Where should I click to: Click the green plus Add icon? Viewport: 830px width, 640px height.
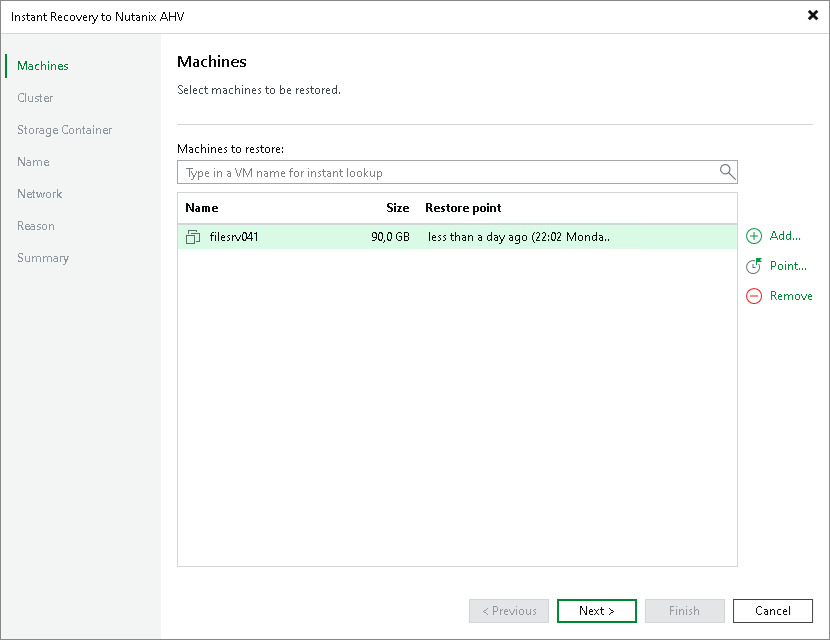pos(754,236)
